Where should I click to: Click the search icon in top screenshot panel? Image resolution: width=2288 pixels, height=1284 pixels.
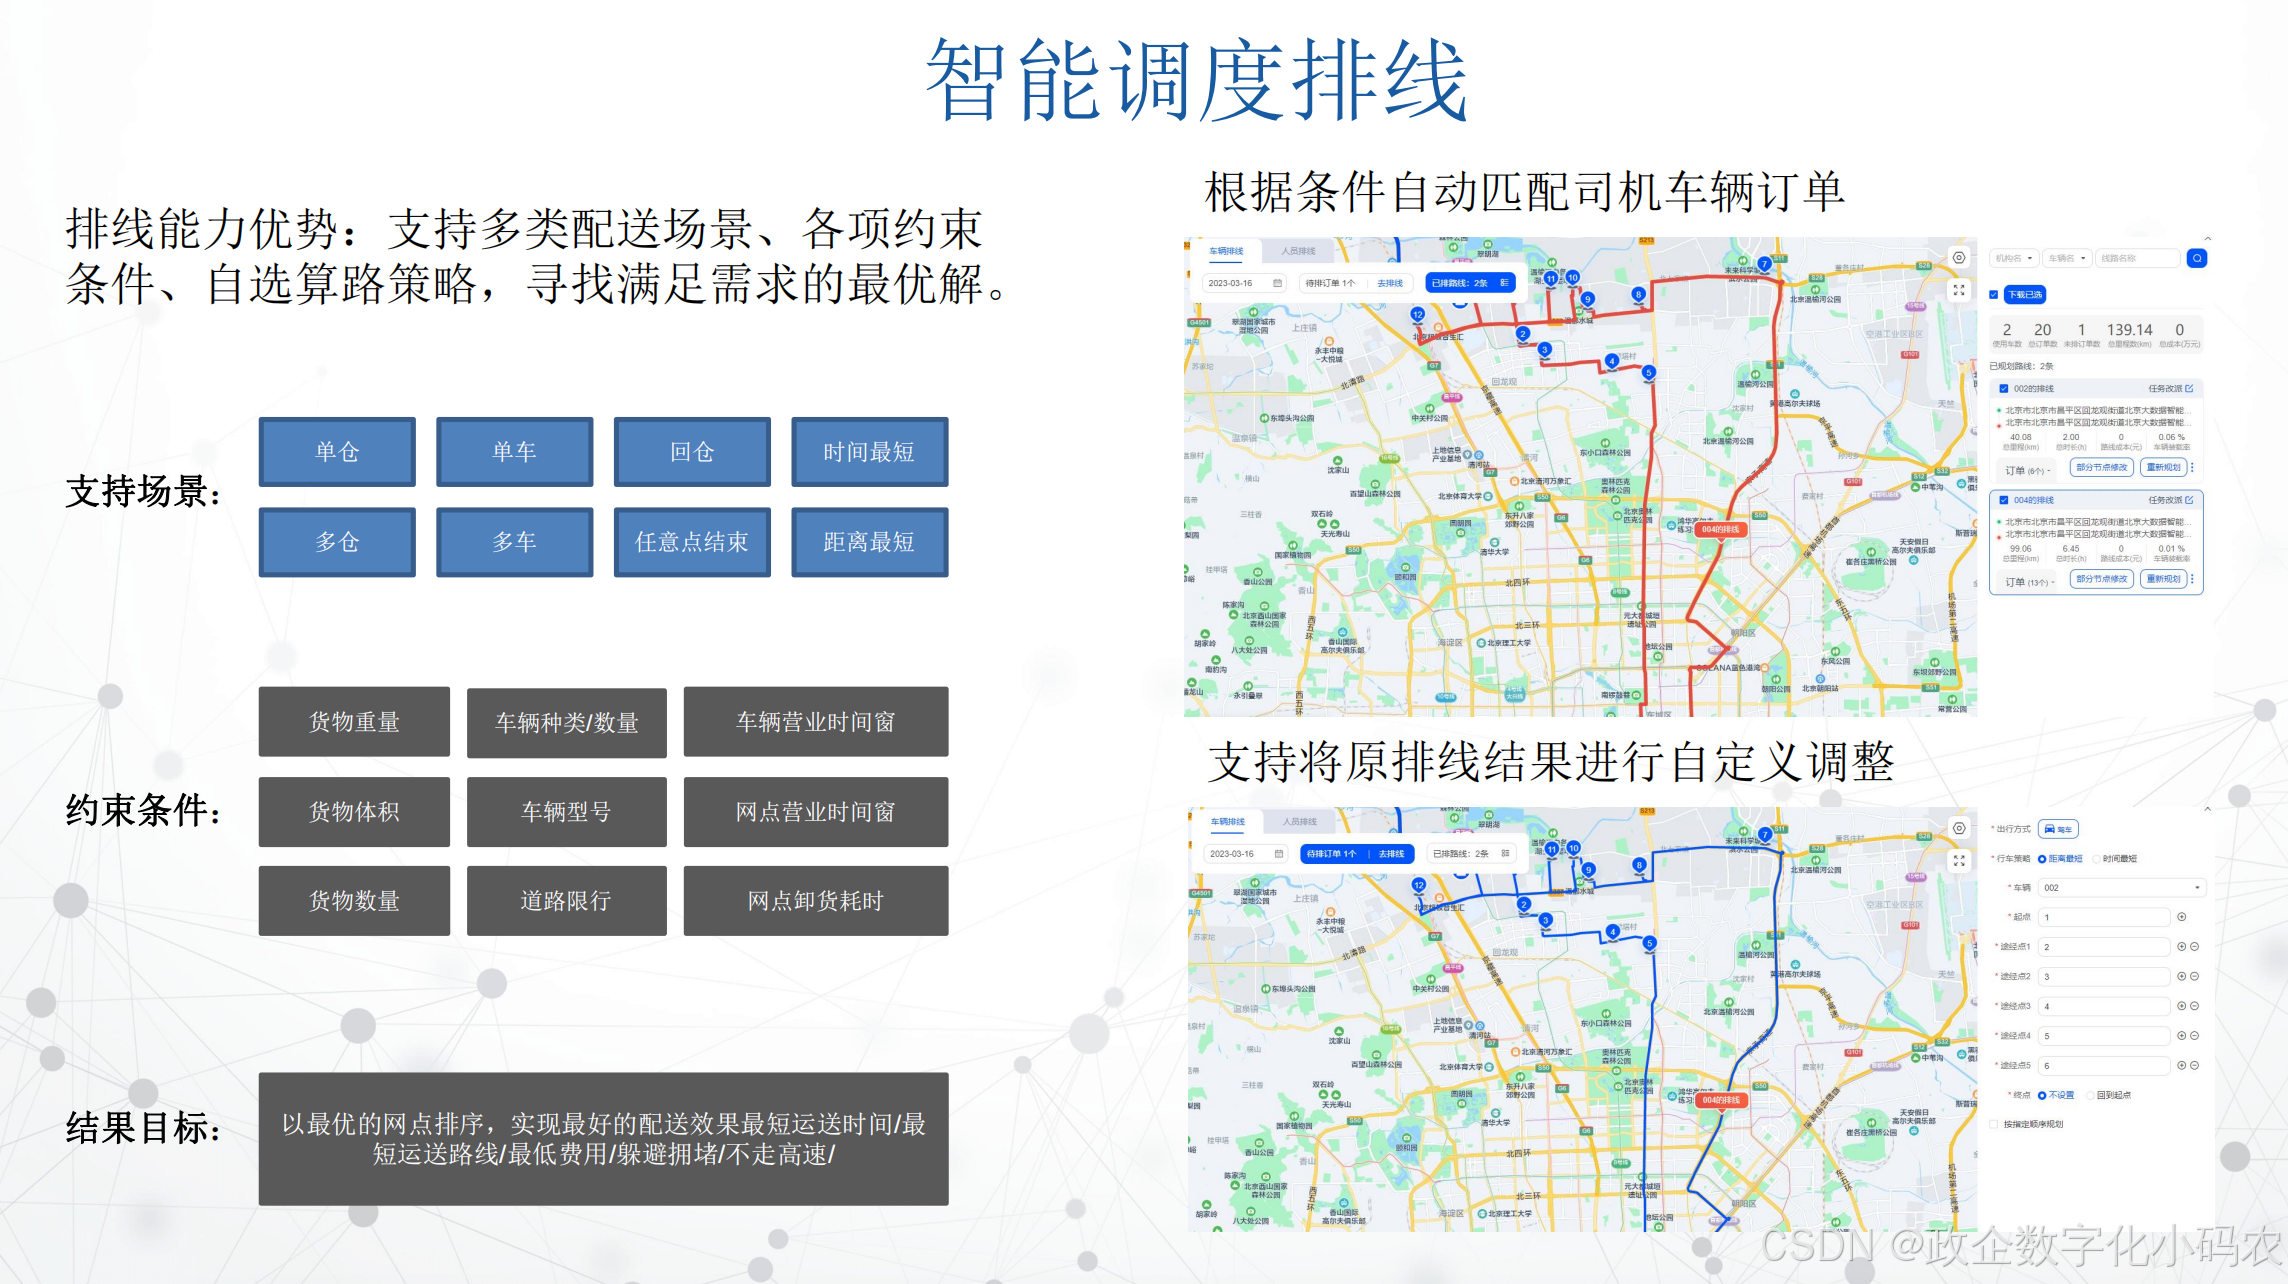point(2196,258)
